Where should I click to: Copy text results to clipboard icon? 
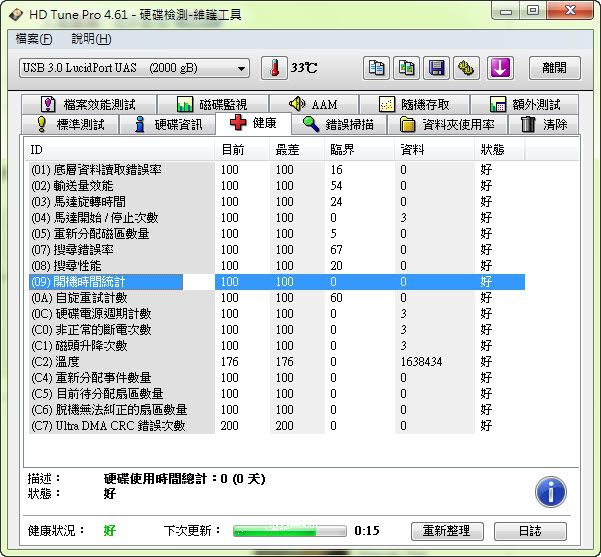(x=377, y=68)
